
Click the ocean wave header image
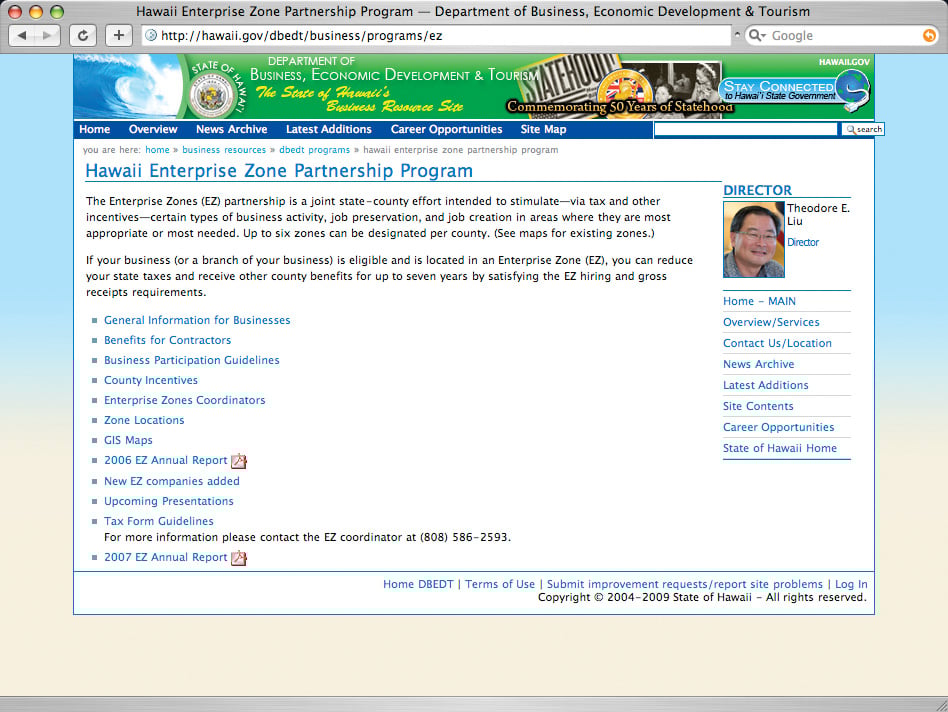pyautogui.click(x=128, y=86)
